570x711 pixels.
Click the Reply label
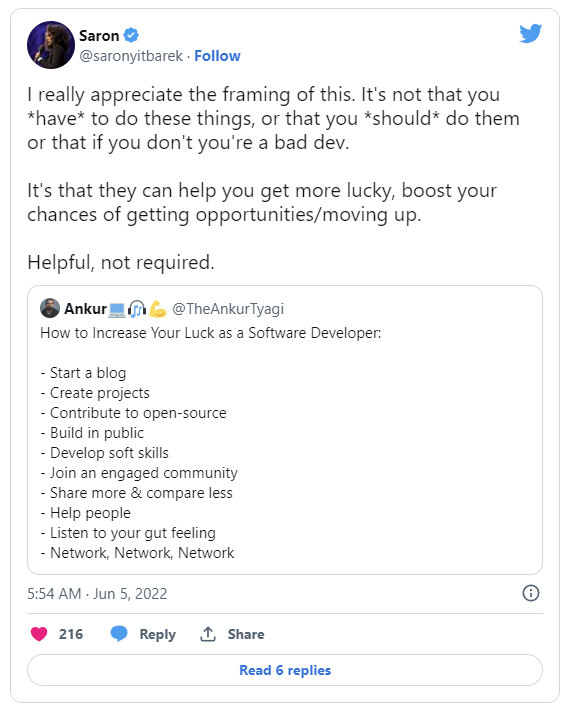click(157, 634)
